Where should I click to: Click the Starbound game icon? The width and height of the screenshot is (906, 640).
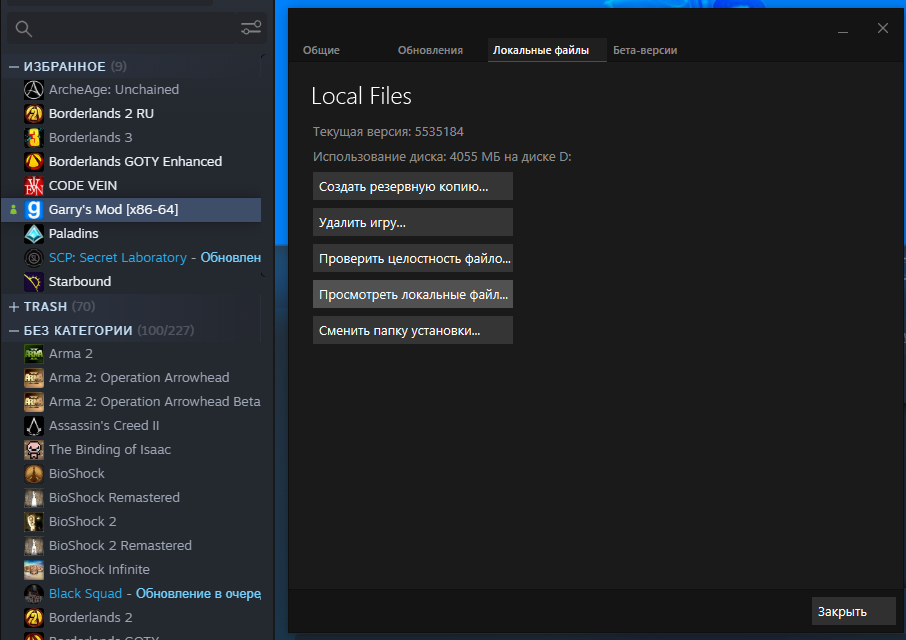[34, 281]
